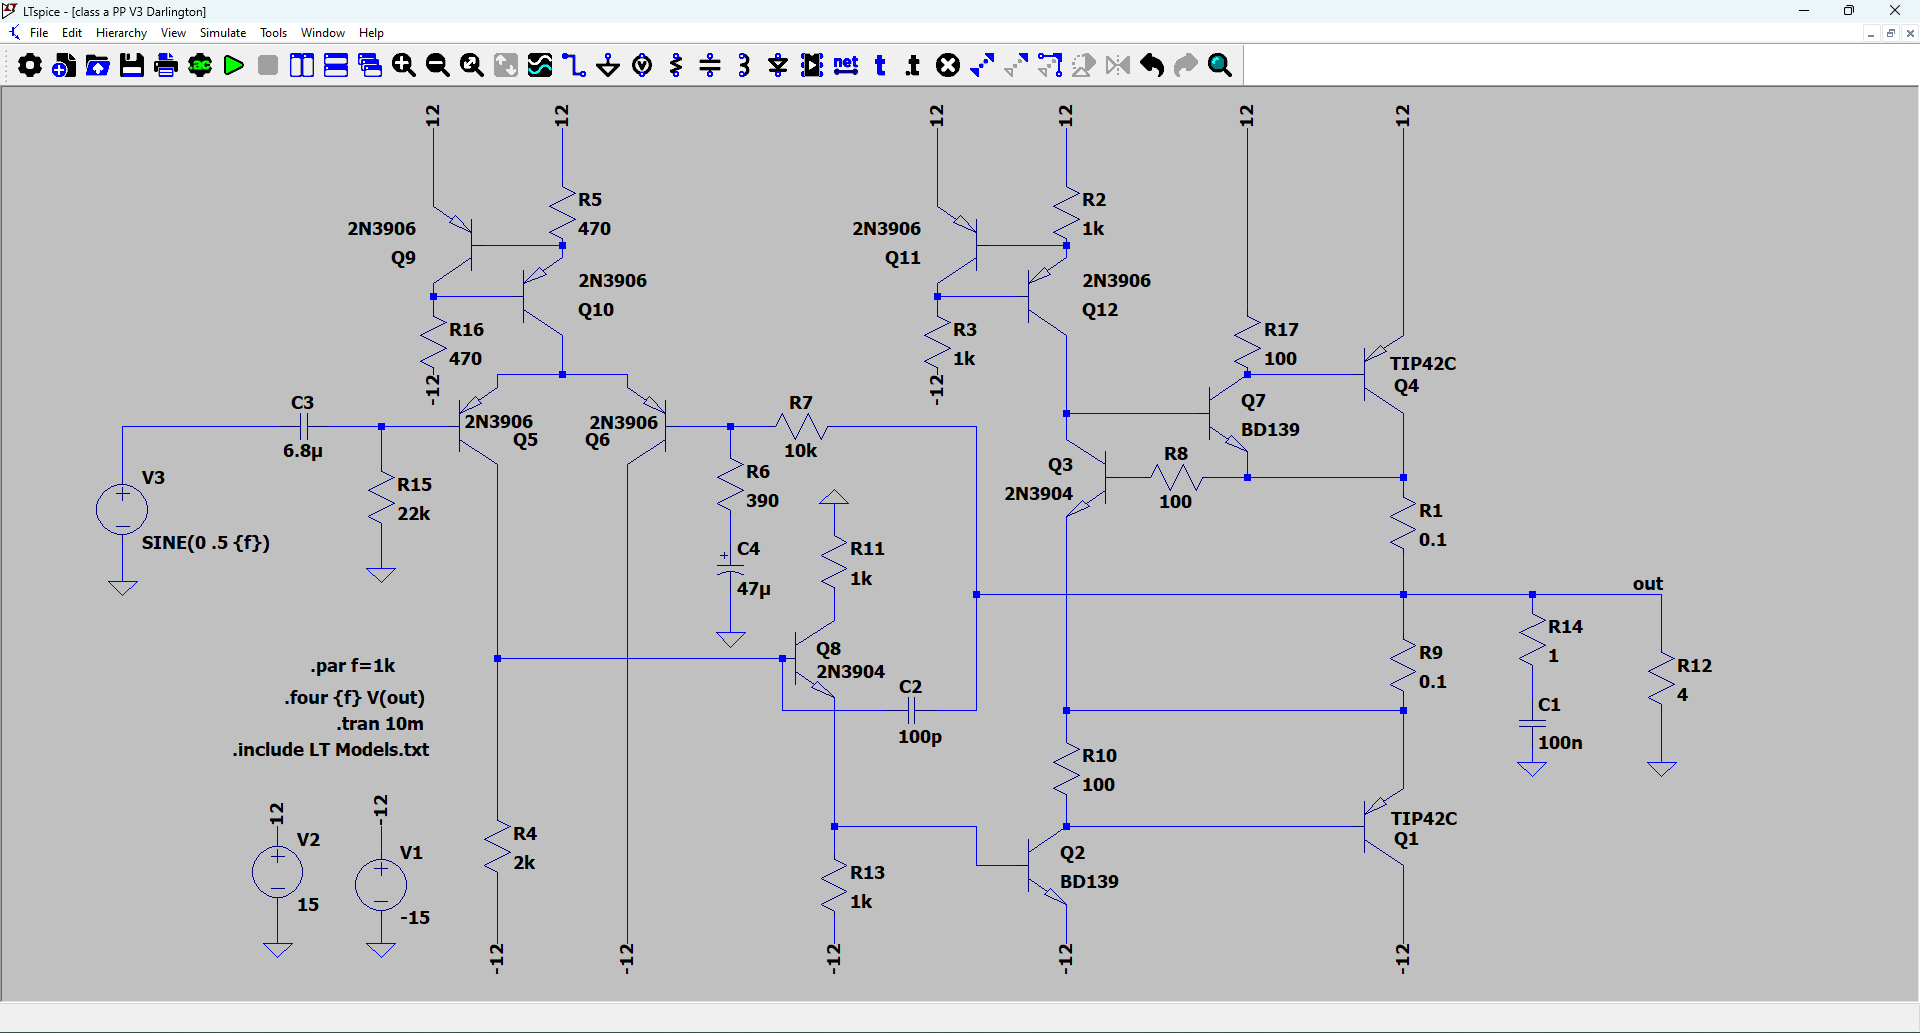Select the Resistor placement tool
Viewport: 1920px width, 1033px height.
[x=676, y=66]
